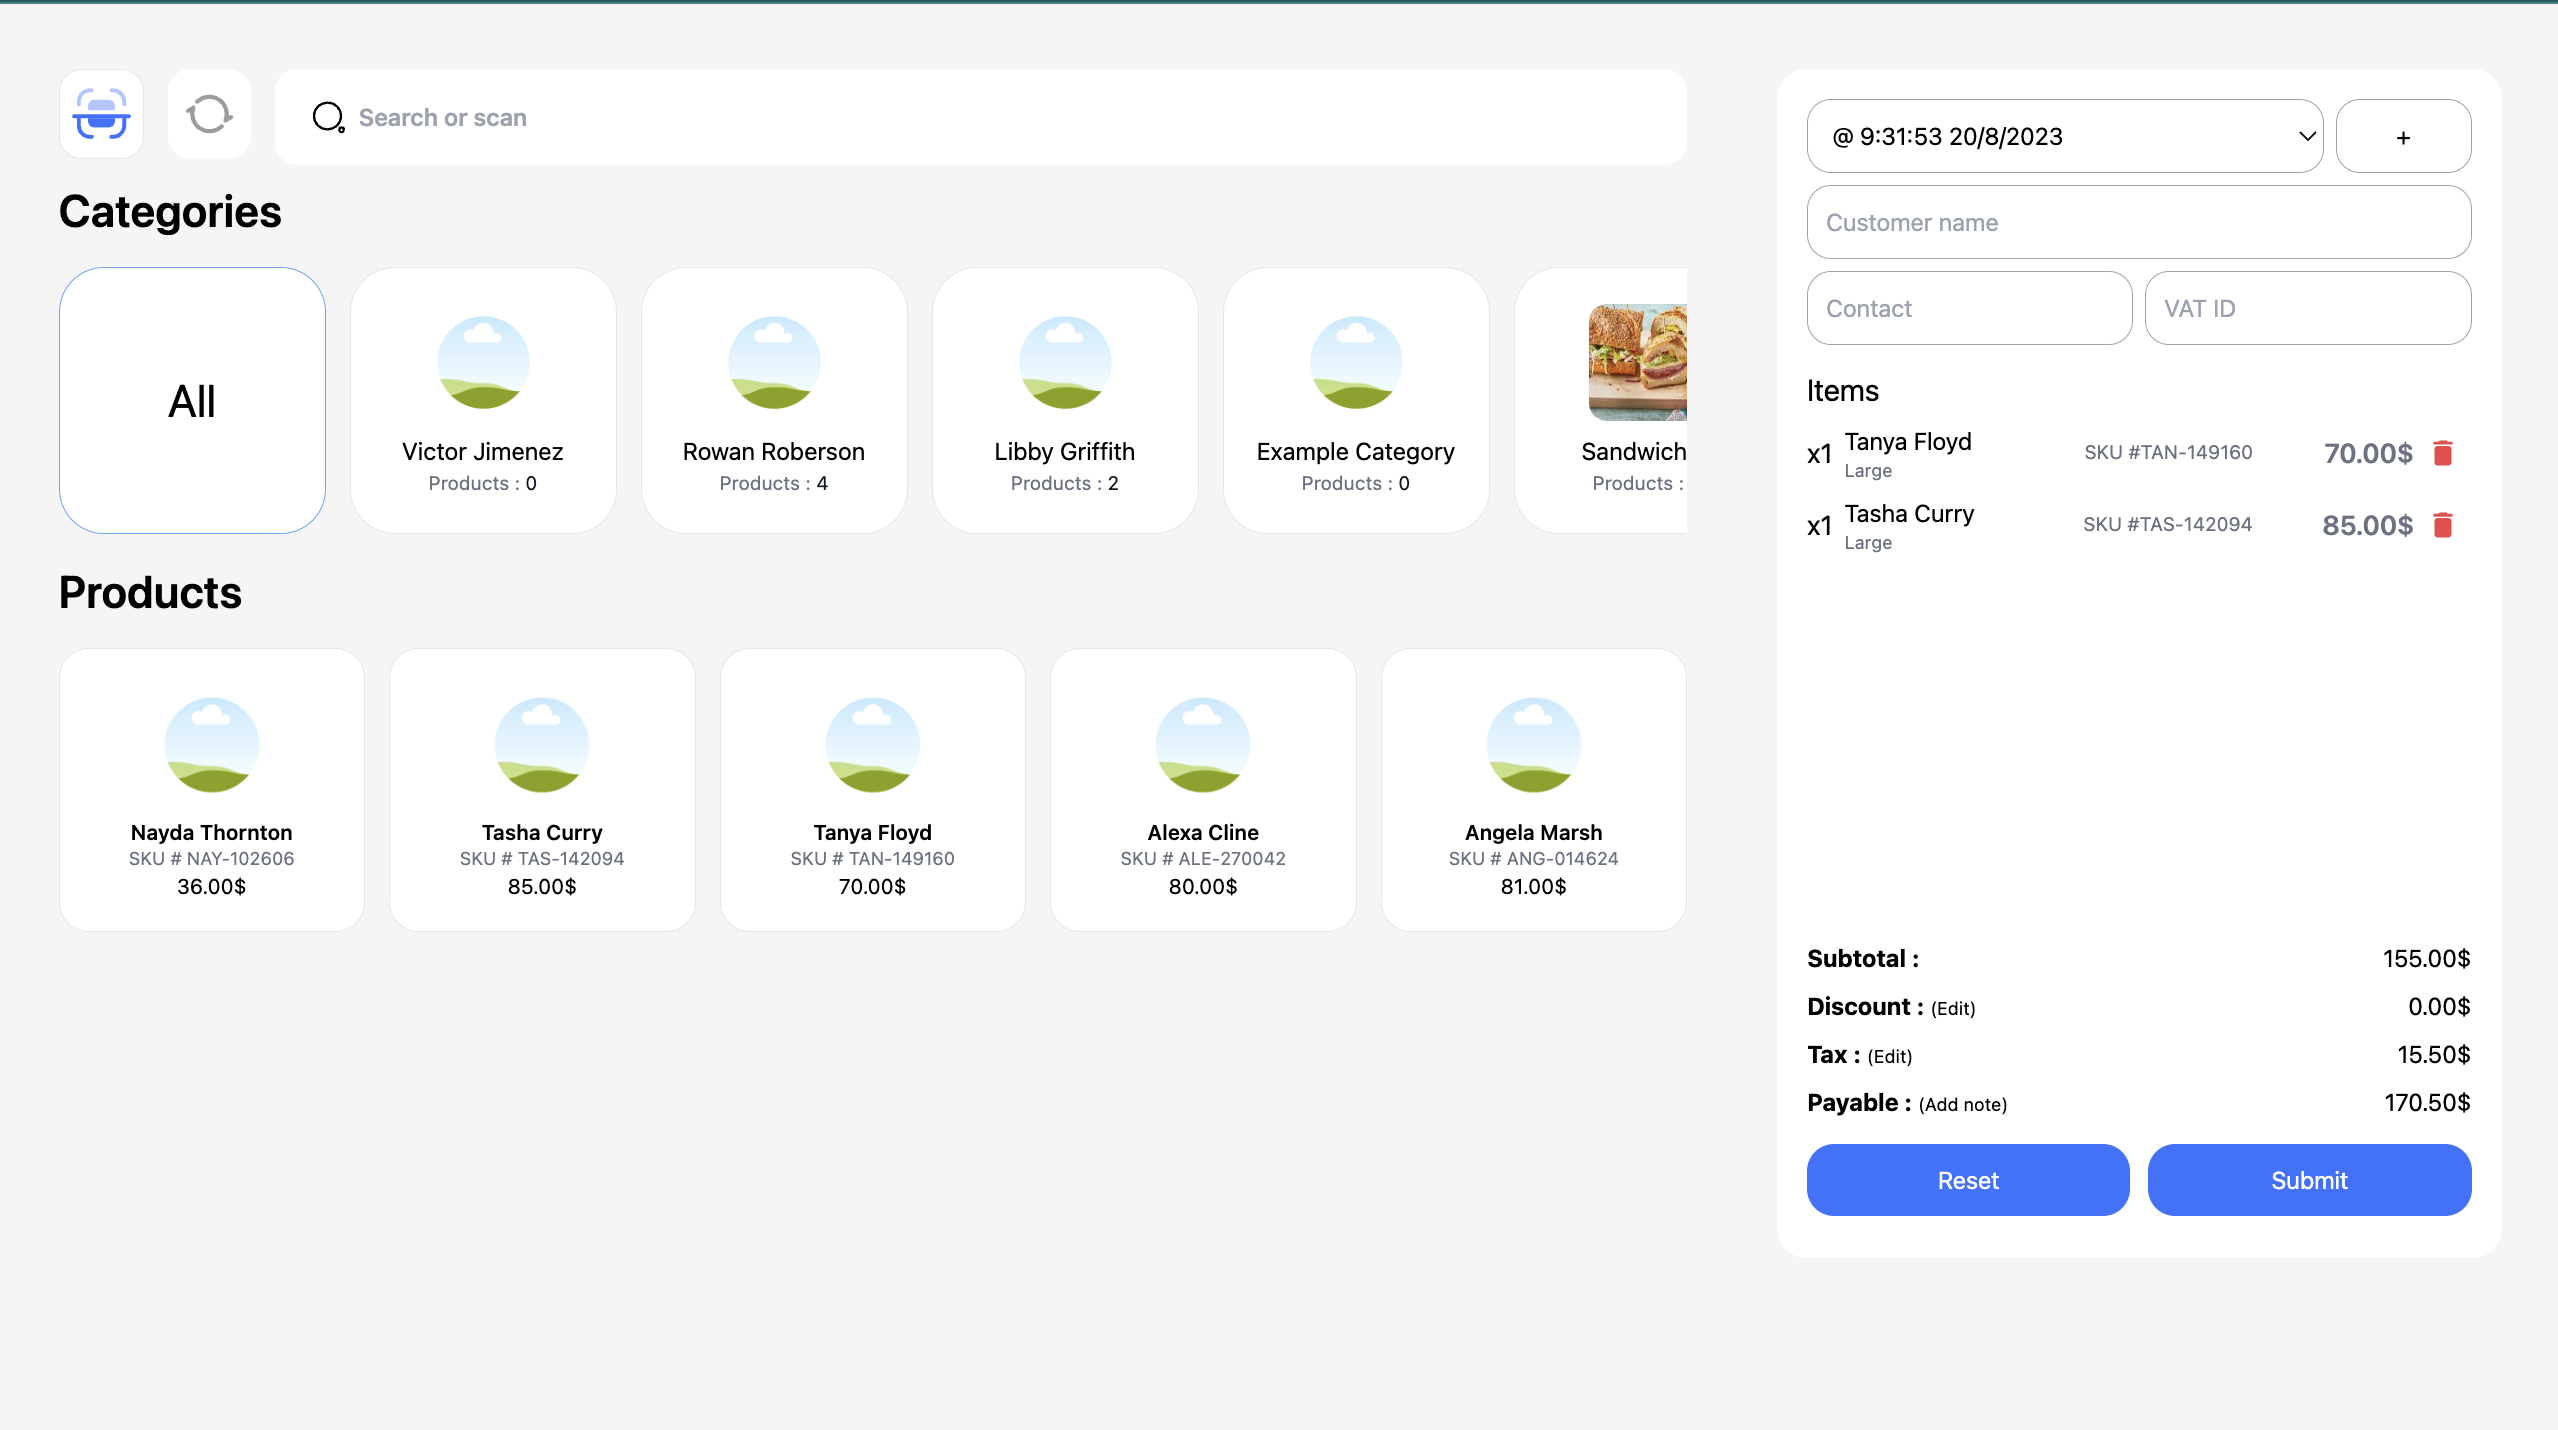Click the refresh sync icon
The width and height of the screenshot is (2558, 1430).
209,114
